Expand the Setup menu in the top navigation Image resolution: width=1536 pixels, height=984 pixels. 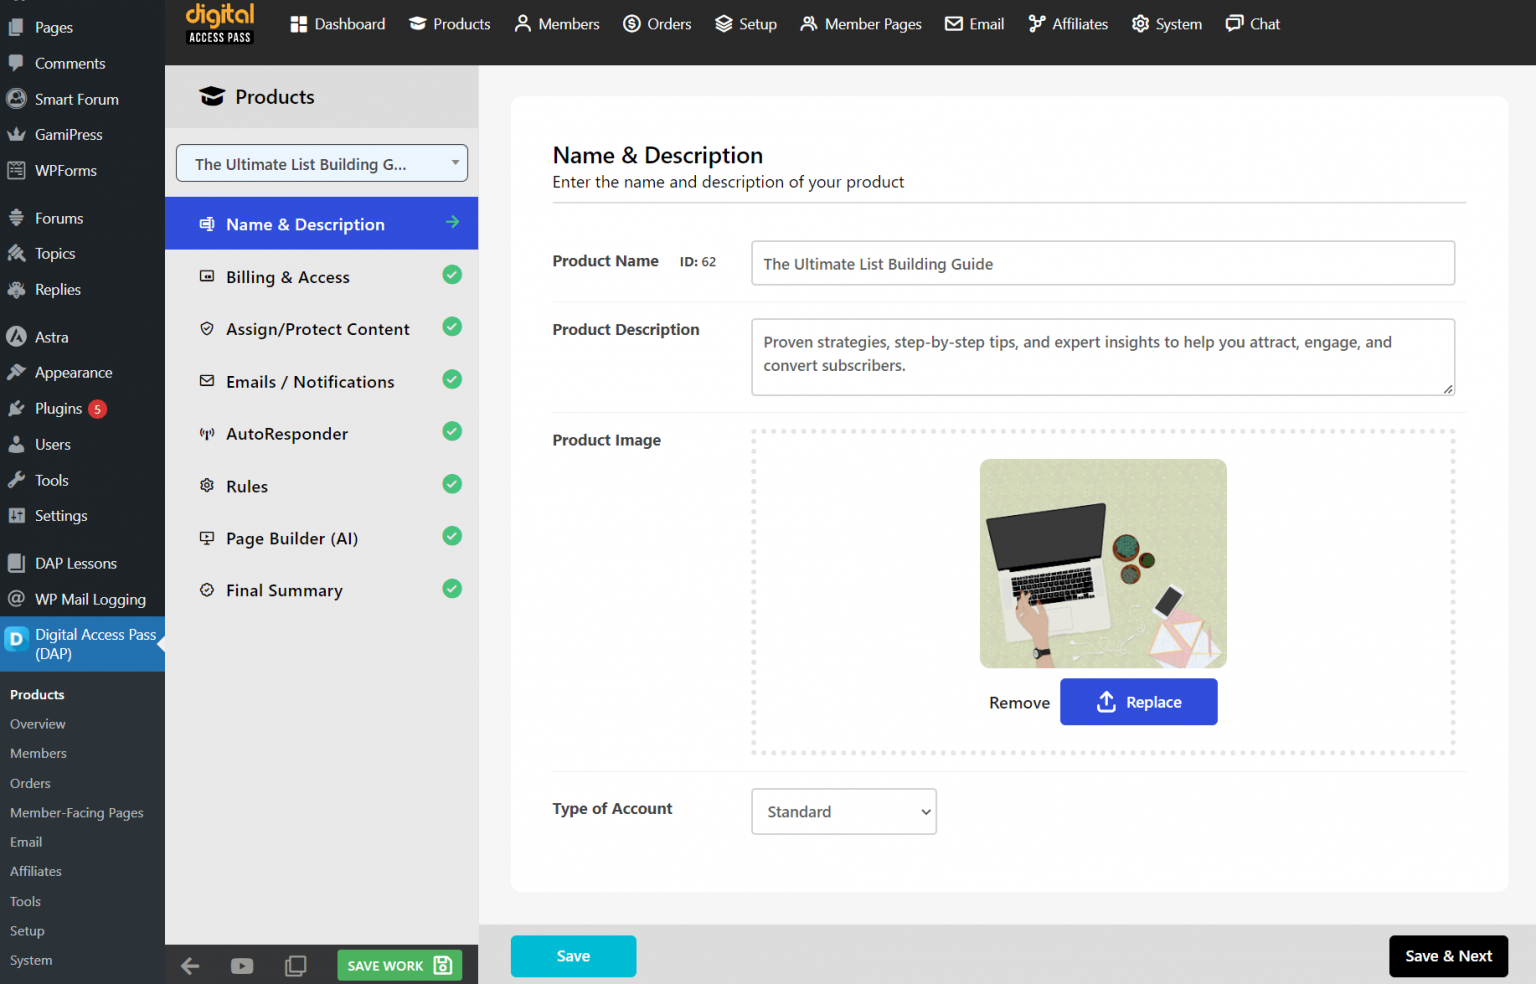click(745, 23)
